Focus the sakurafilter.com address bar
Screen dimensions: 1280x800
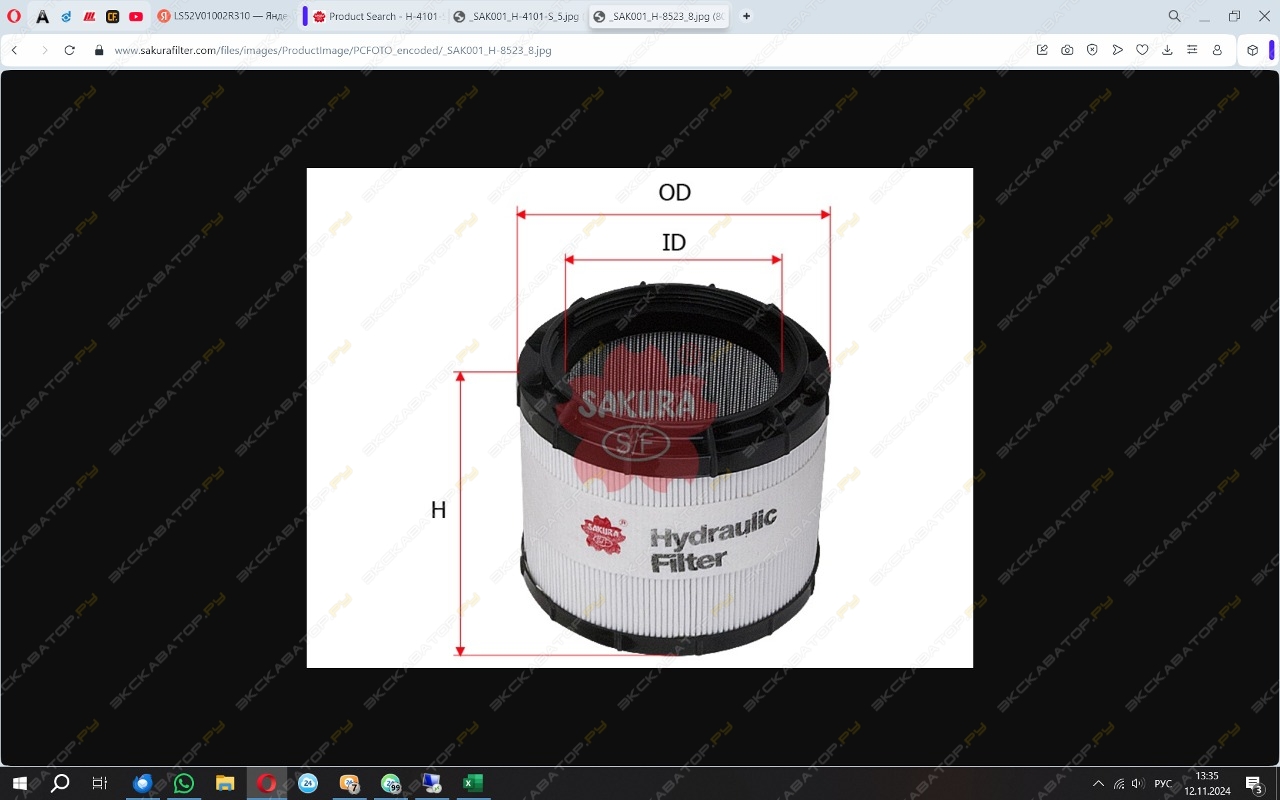point(332,50)
